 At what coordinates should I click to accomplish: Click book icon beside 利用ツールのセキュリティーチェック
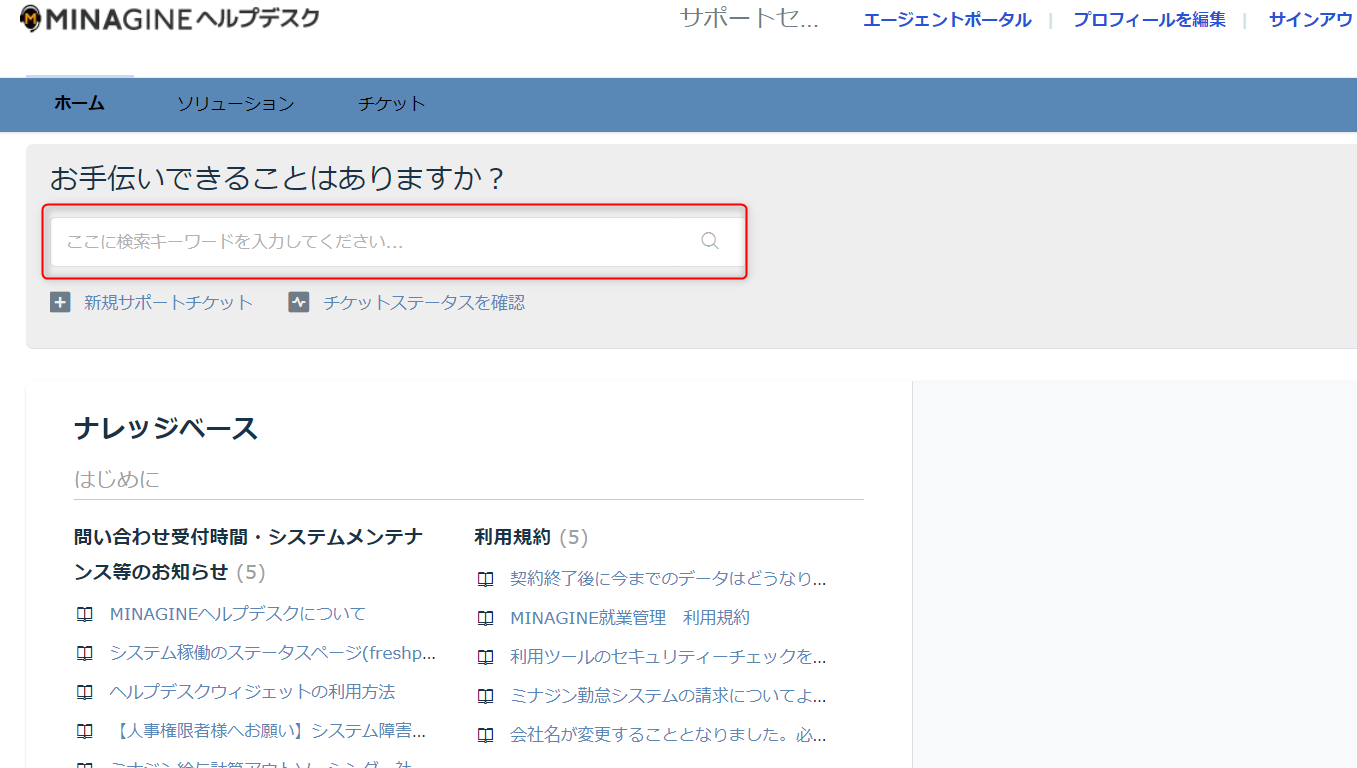click(485, 657)
